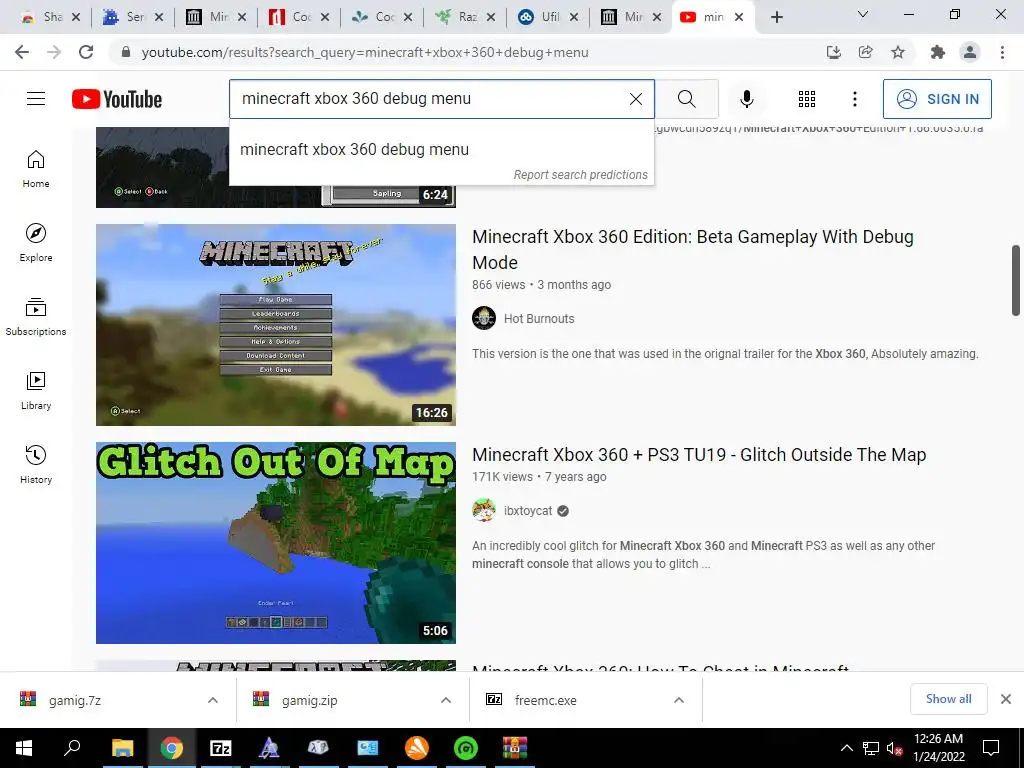Switch to the 'Raz' tab

click(x=458, y=17)
